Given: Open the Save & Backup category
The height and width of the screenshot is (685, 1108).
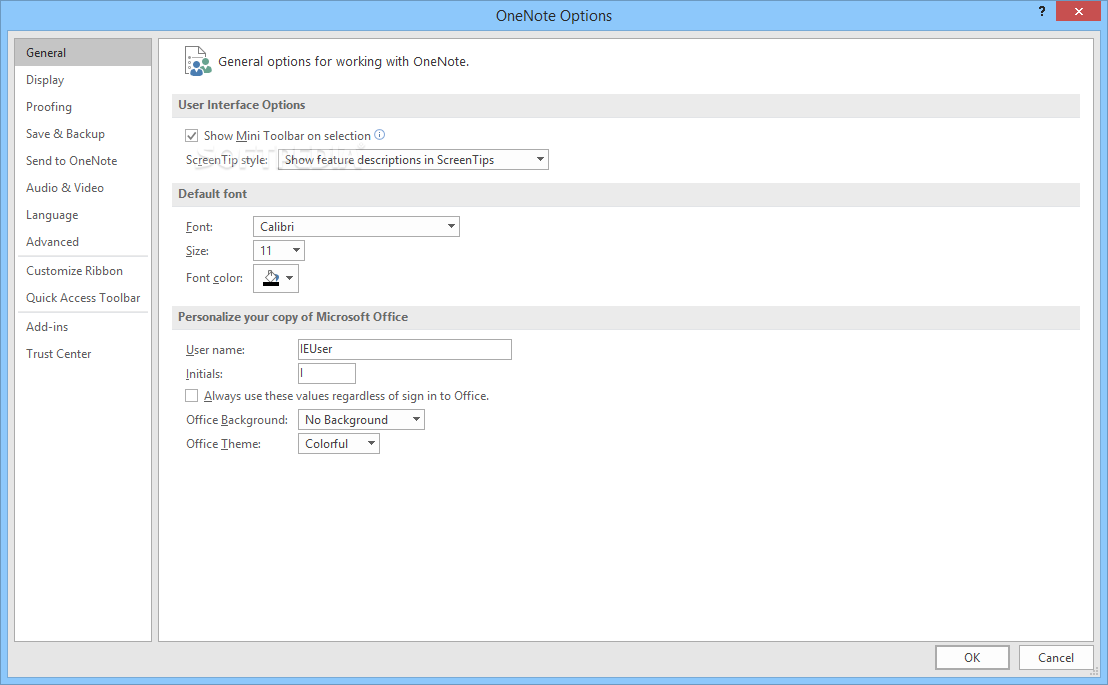Looking at the screenshot, I should coord(83,134).
